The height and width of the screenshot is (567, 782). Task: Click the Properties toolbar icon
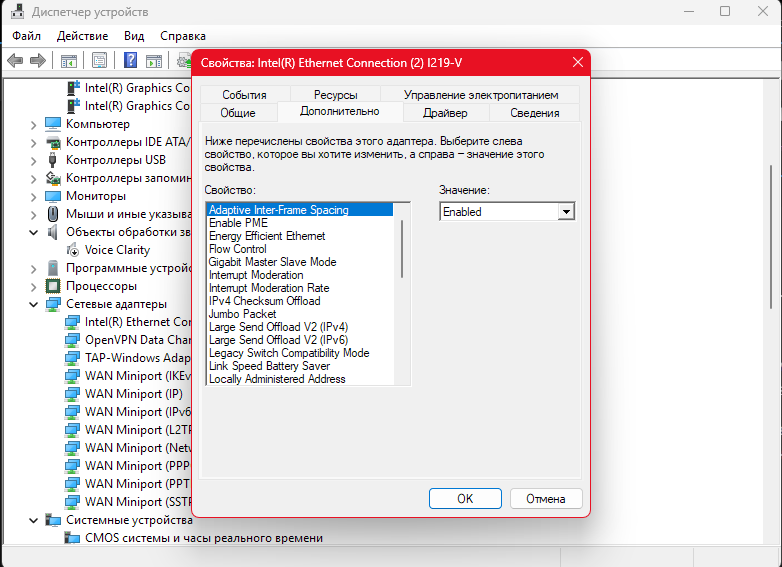tap(99, 61)
